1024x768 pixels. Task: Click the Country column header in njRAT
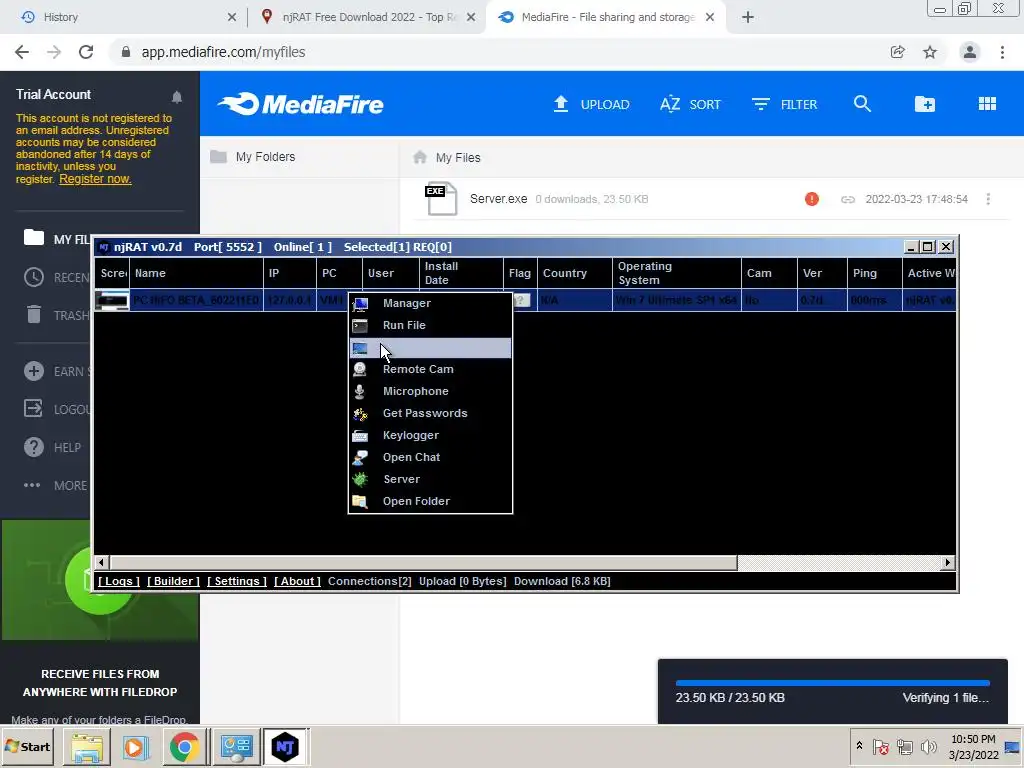[x=575, y=273]
